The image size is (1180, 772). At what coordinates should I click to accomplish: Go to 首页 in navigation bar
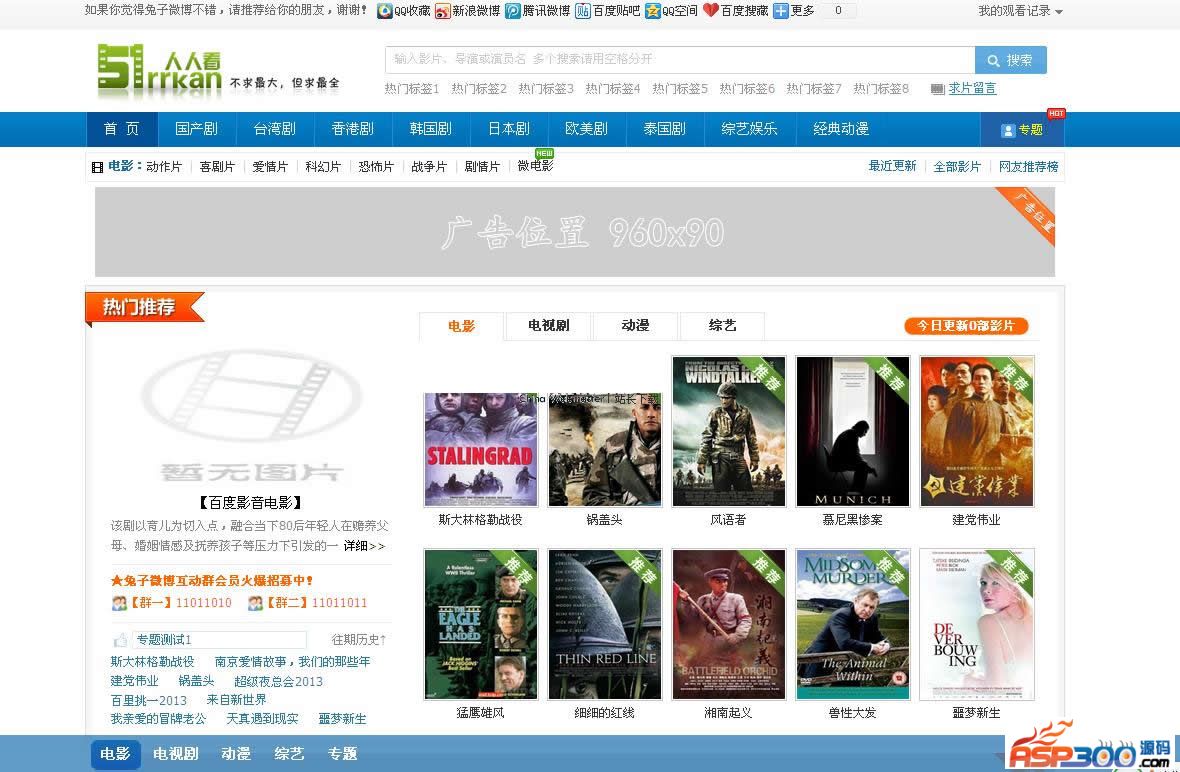[122, 129]
